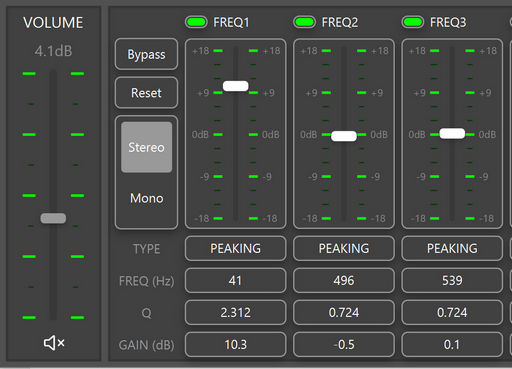The width and height of the screenshot is (512, 369).
Task: Click the FREQ3 gain slider handle
Action: pyautogui.click(x=452, y=133)
